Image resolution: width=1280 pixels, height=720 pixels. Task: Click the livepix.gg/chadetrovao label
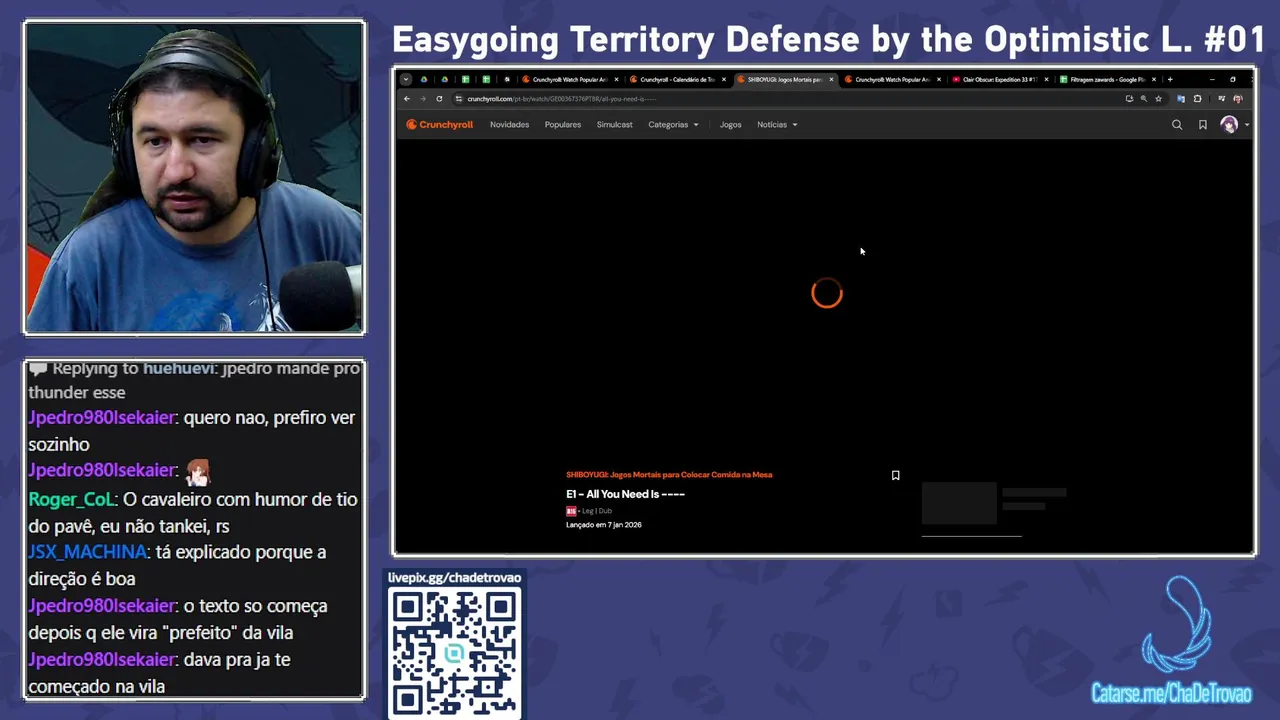(x=454, y=577)
